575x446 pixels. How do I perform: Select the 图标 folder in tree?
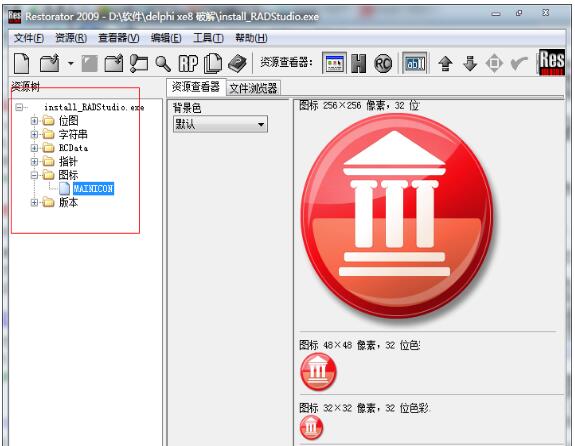point(68,175)
